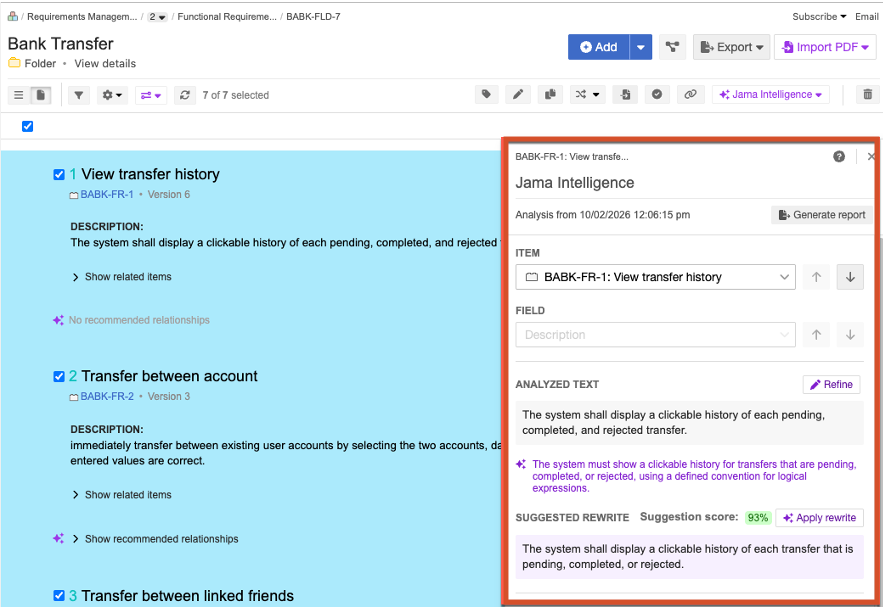883x609 pixels.
Task: Apply the suggested rewrite
Action: coord(819,518)
